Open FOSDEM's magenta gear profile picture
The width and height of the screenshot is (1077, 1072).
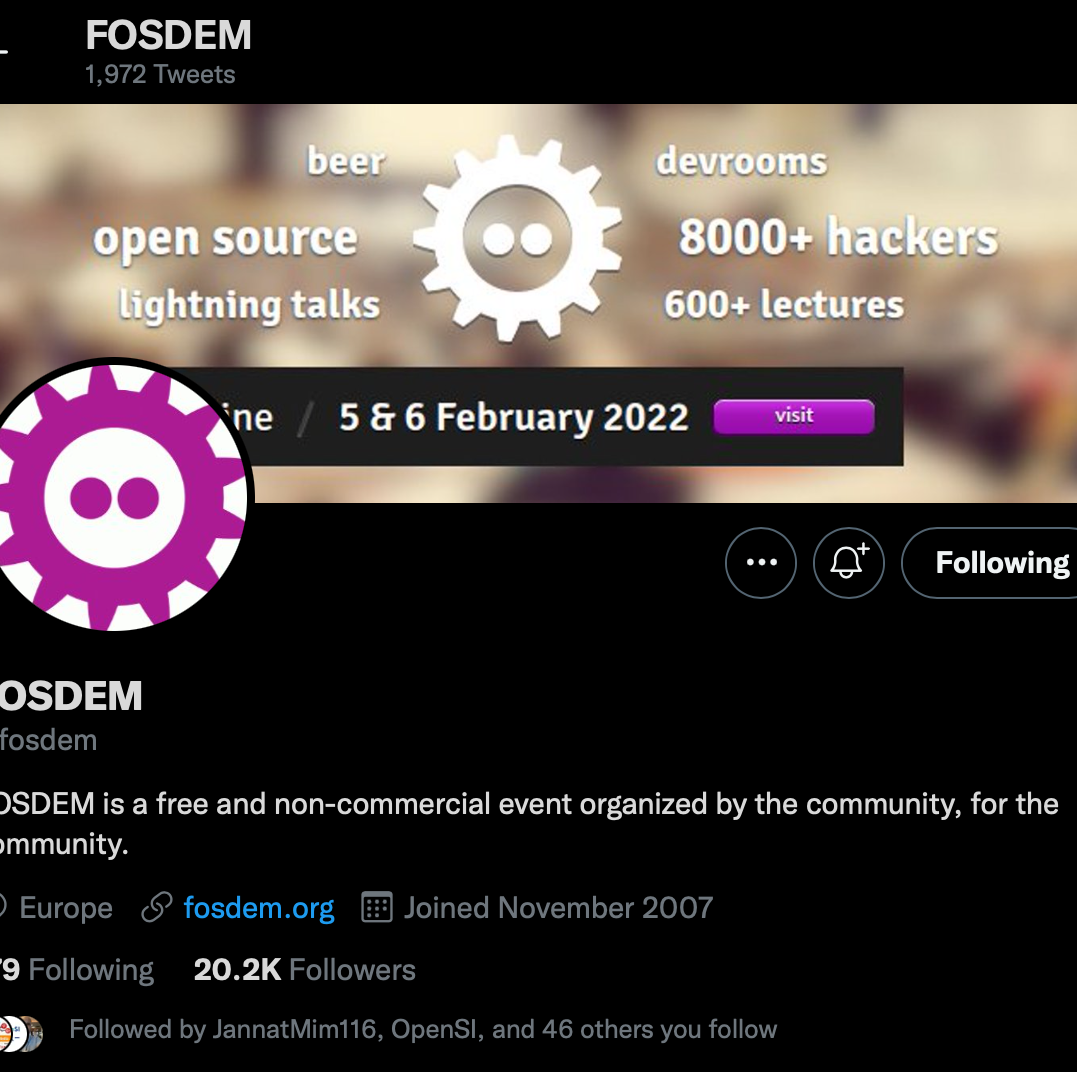click(120, 496)
